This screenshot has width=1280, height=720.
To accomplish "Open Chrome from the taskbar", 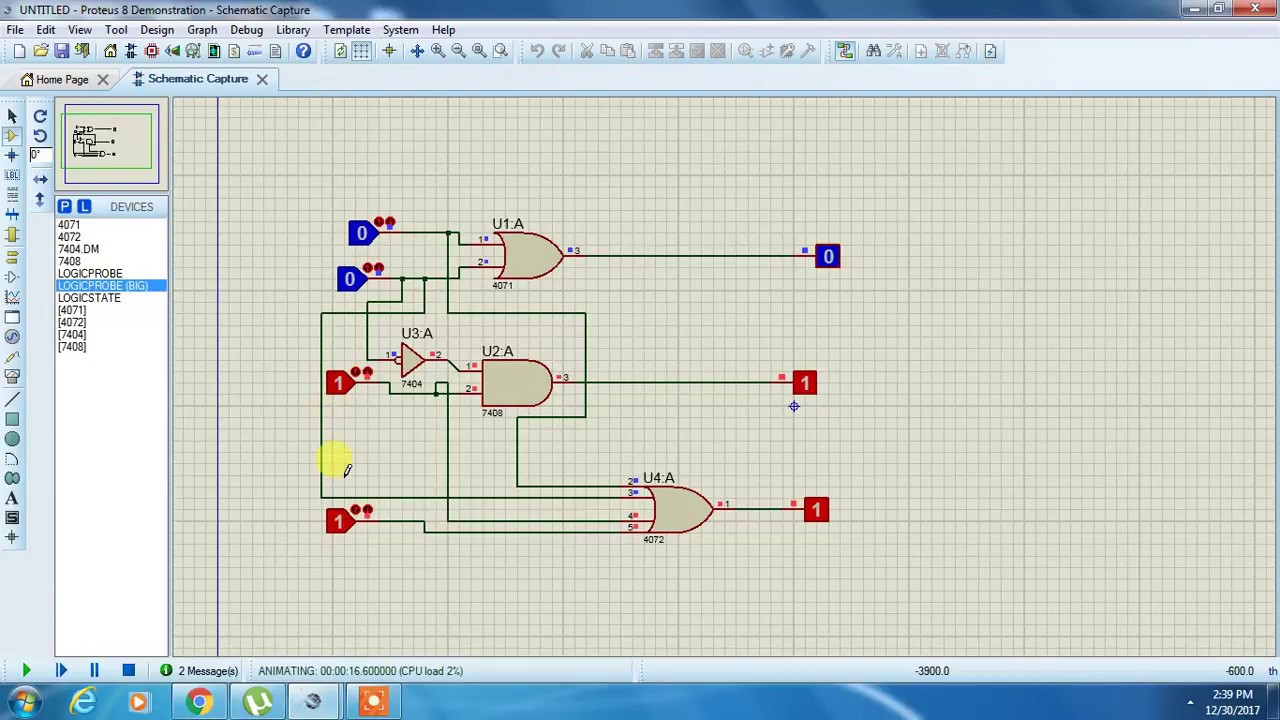I will tap(199, 702).
